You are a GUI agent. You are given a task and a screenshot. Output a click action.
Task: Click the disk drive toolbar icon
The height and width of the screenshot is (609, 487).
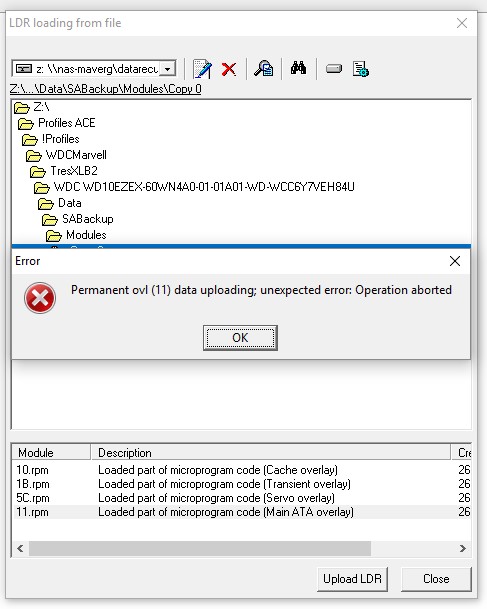(334, 69)
